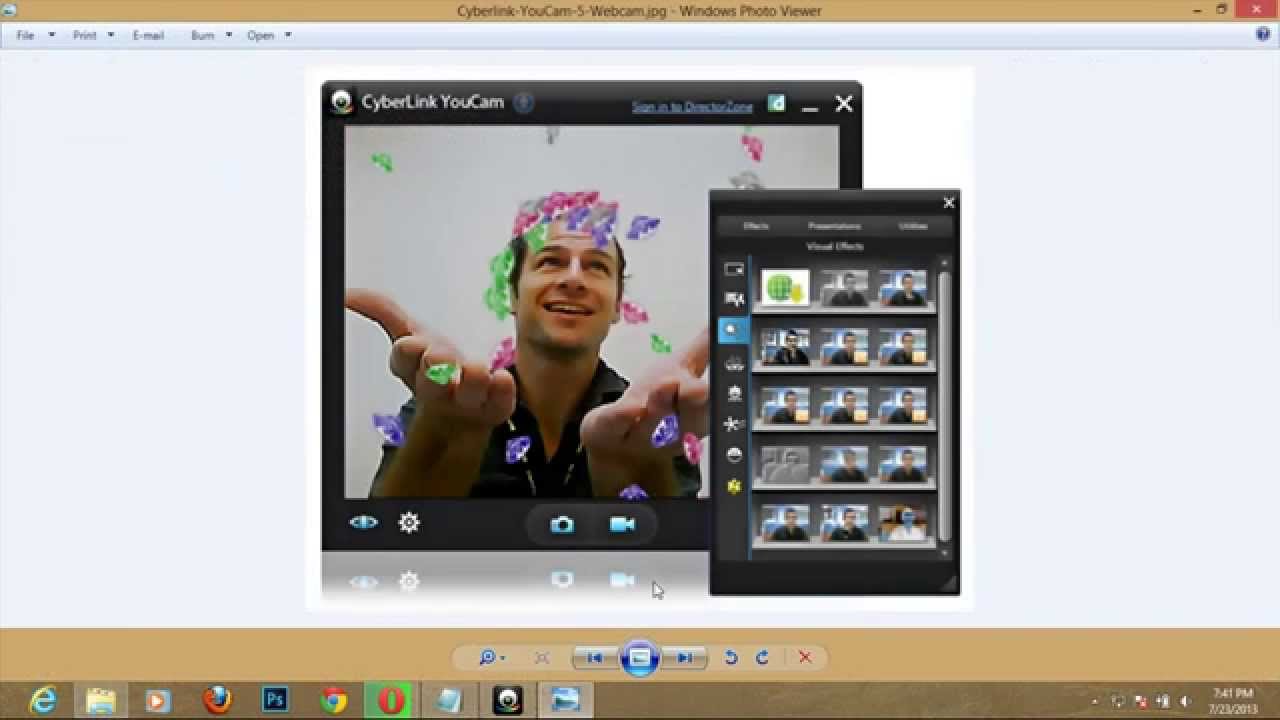This screenshot has width=1280, height=720.
Task: Click the E-mail toolbar command
Action: pos(148,35)
